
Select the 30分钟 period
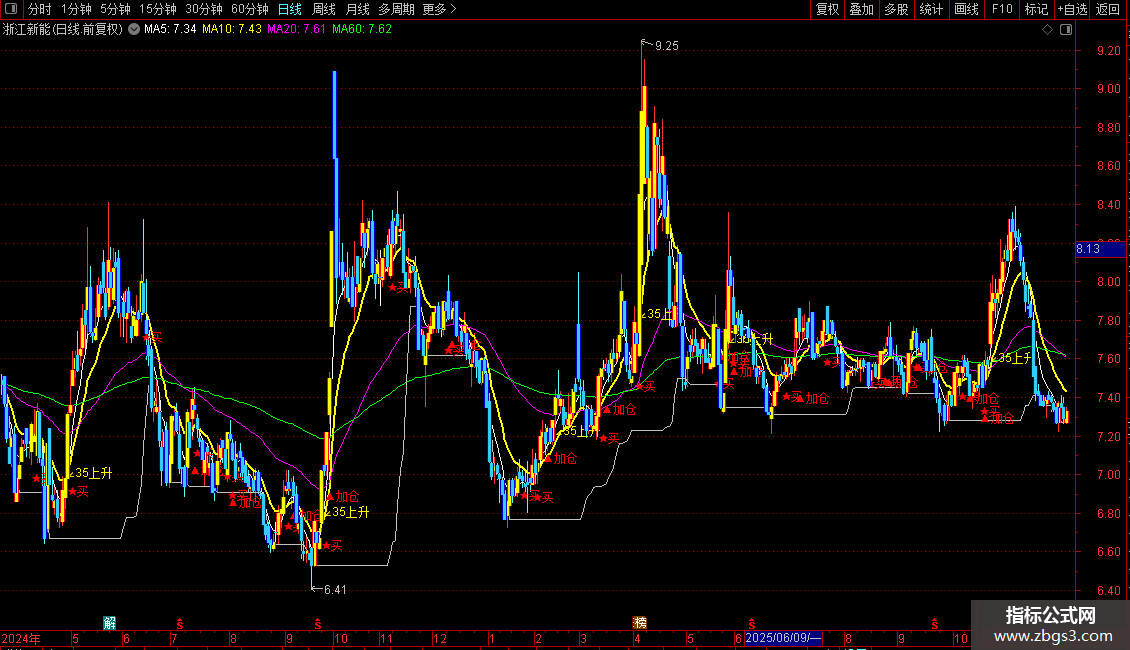click(x=204, y=9)
